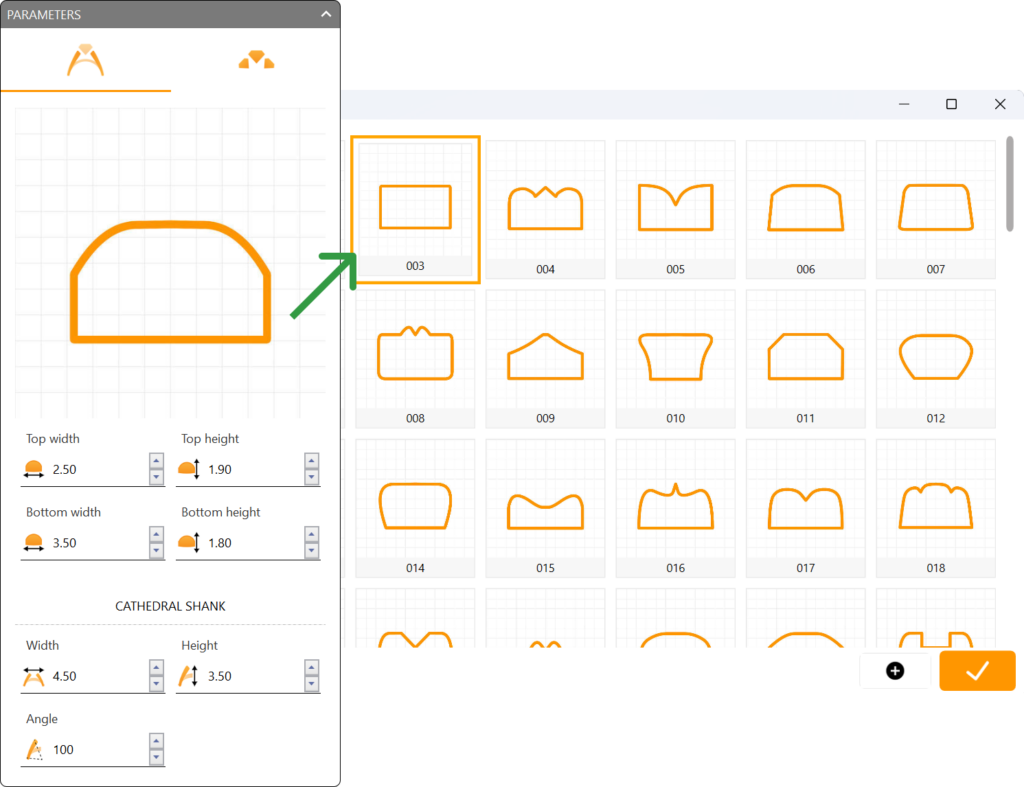
Task: Switch to the three-stone gems tab
Action: point(256,61)
